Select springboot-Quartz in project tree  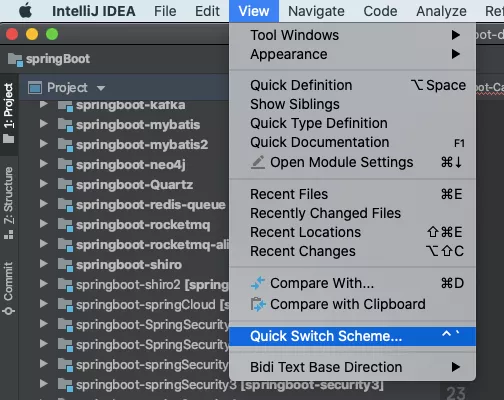click(x=134, y=185)
